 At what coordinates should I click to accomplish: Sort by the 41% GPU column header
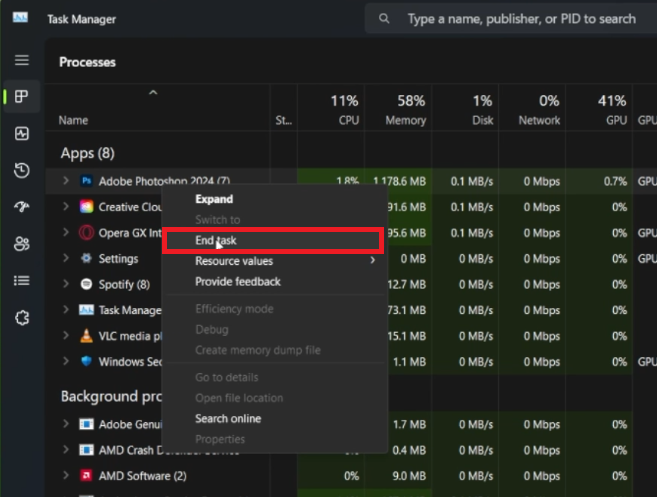(599, 108)
